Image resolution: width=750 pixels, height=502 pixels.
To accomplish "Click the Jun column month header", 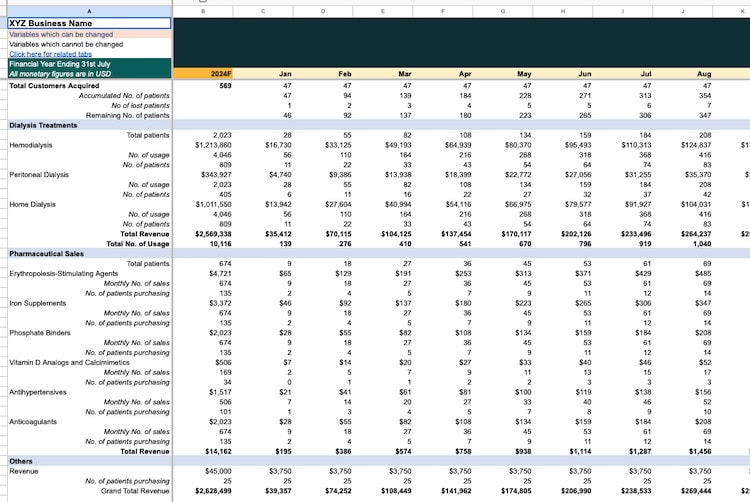I will coord(585,74).
